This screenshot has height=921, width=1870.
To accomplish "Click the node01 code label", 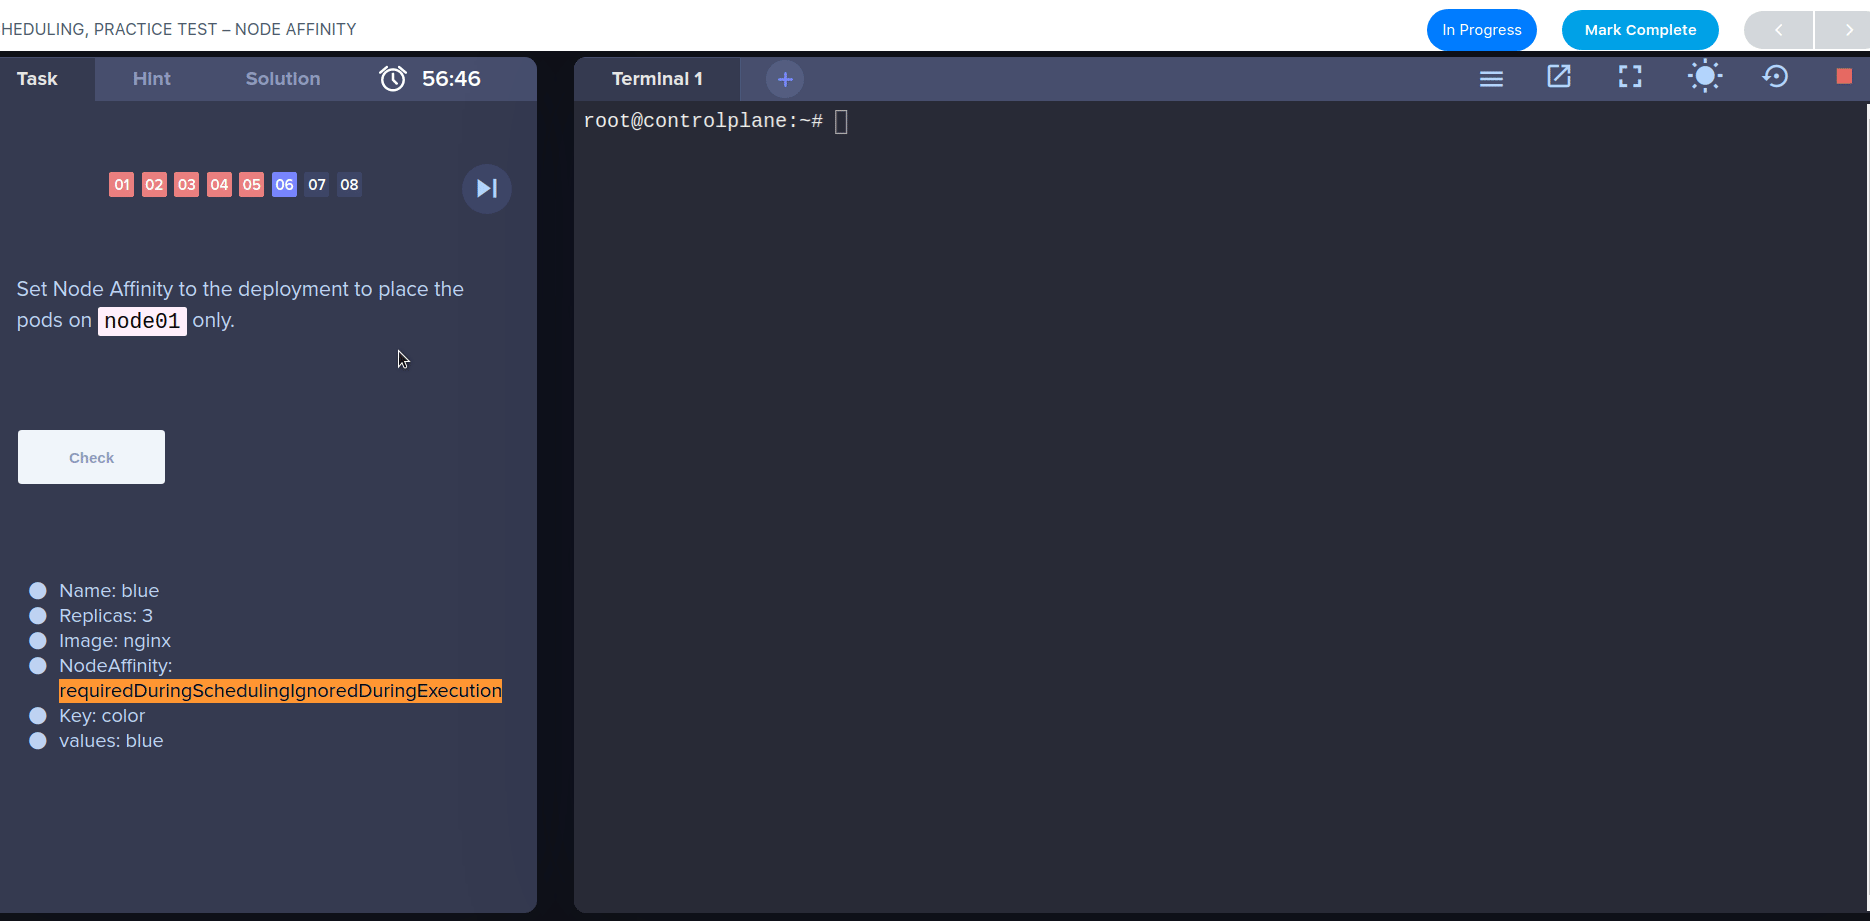I will (142, 321).
